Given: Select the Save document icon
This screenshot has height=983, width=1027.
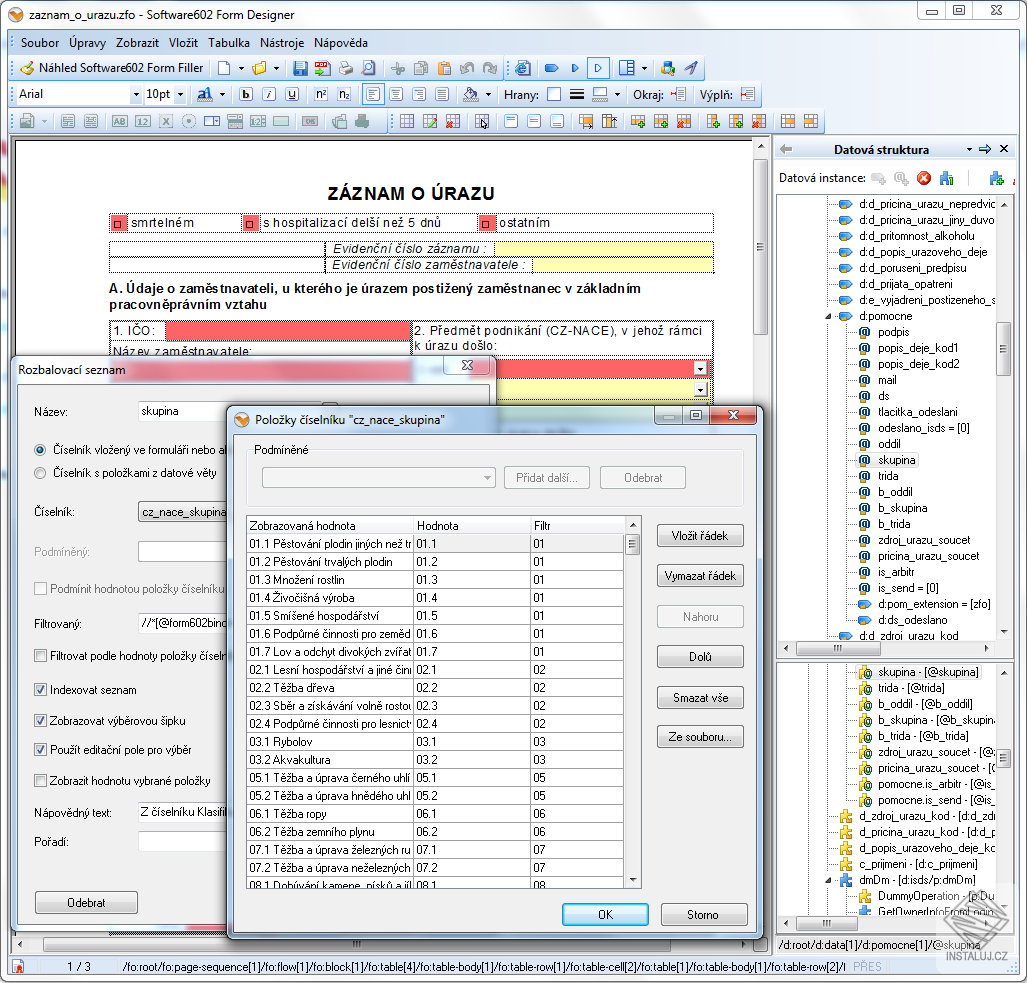Looking at the screenshot, I should point(299,69).
